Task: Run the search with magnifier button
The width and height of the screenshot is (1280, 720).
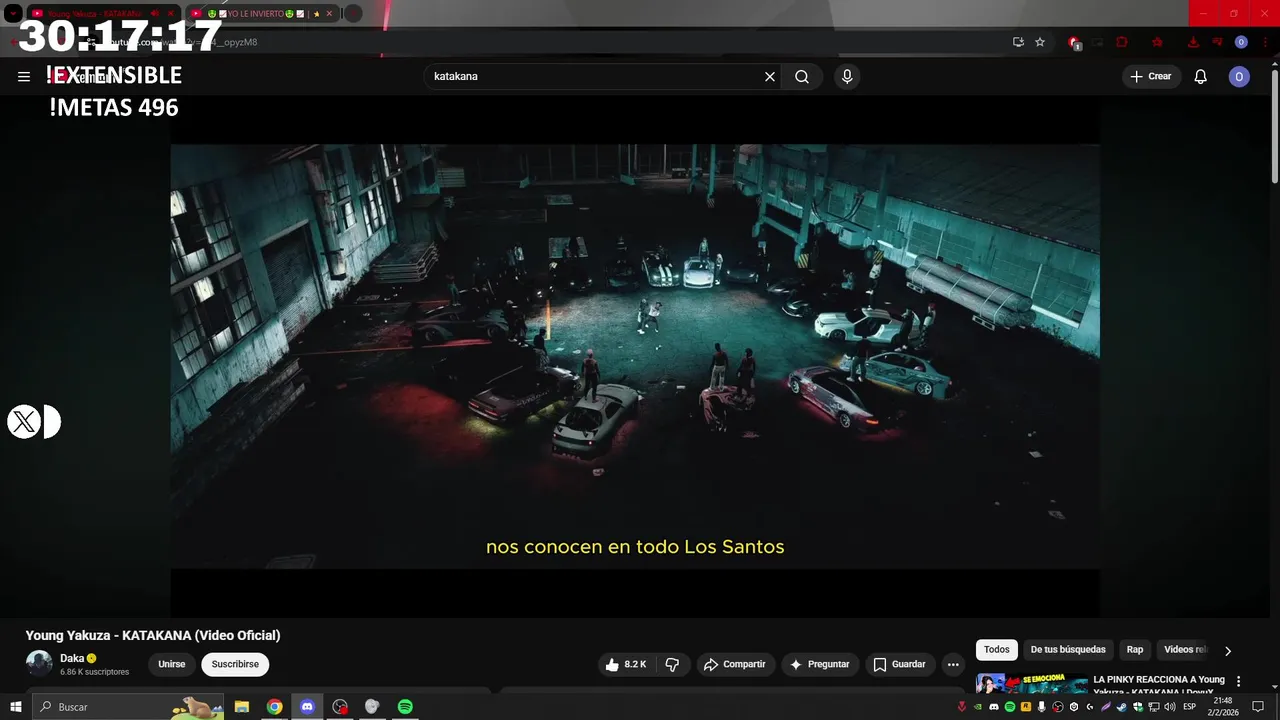Action: (x=802, y=76)
